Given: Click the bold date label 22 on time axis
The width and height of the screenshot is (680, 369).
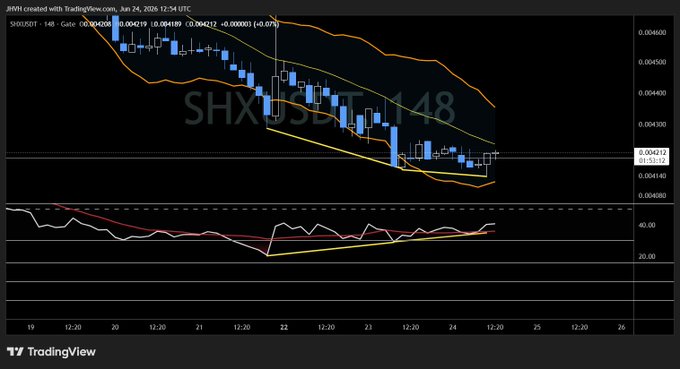Looking at the screenshot, I should click(x=284, y=327).
